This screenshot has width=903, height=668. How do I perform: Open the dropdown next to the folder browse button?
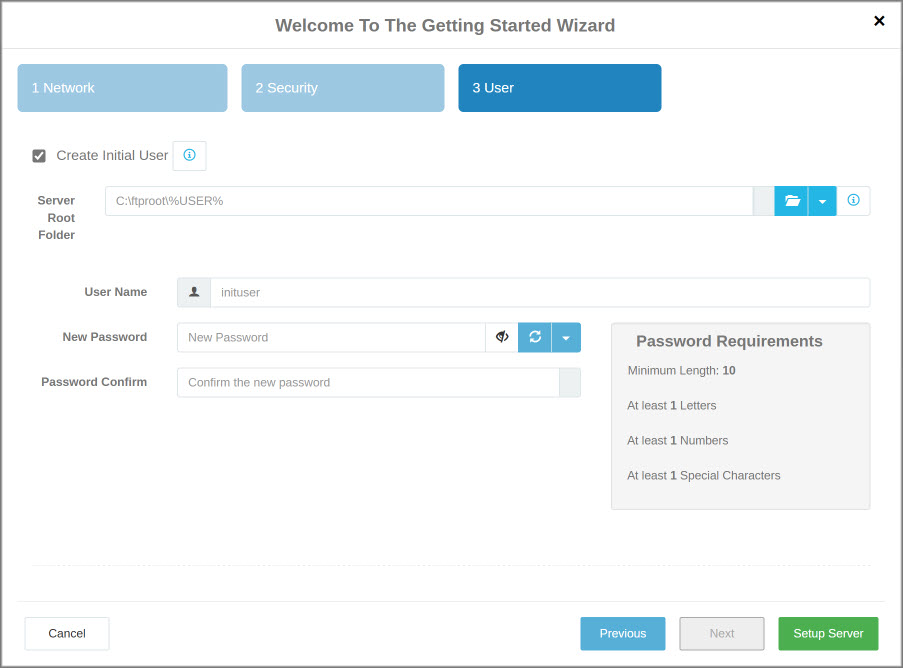[822, 200]
